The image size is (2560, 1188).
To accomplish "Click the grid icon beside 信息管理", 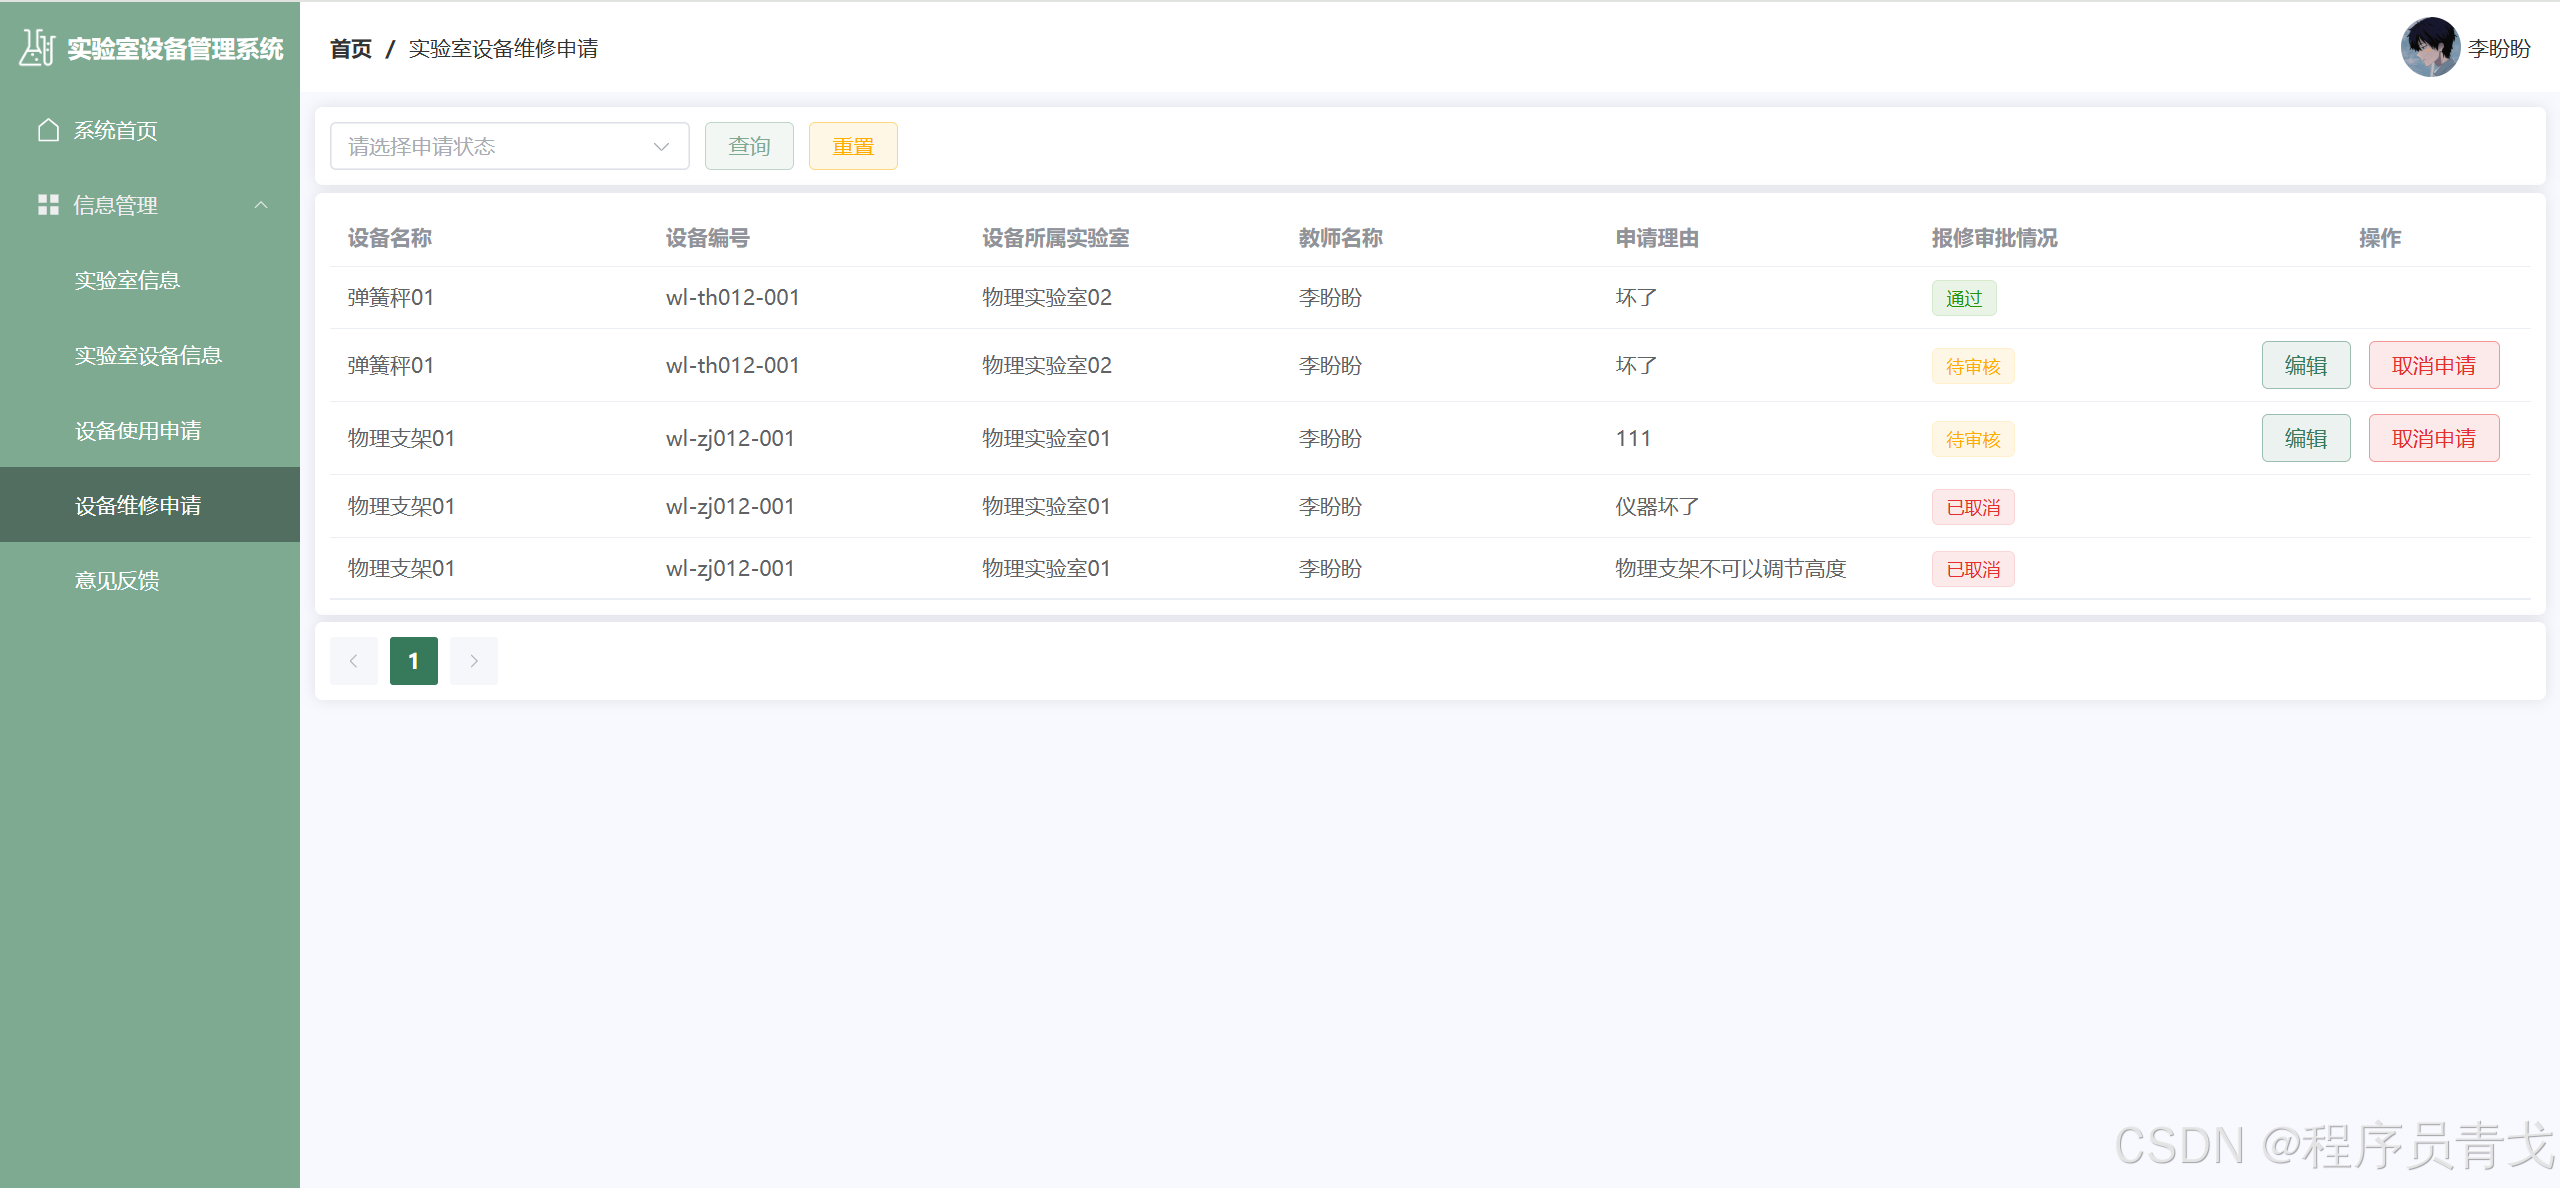I will (47, 205).
